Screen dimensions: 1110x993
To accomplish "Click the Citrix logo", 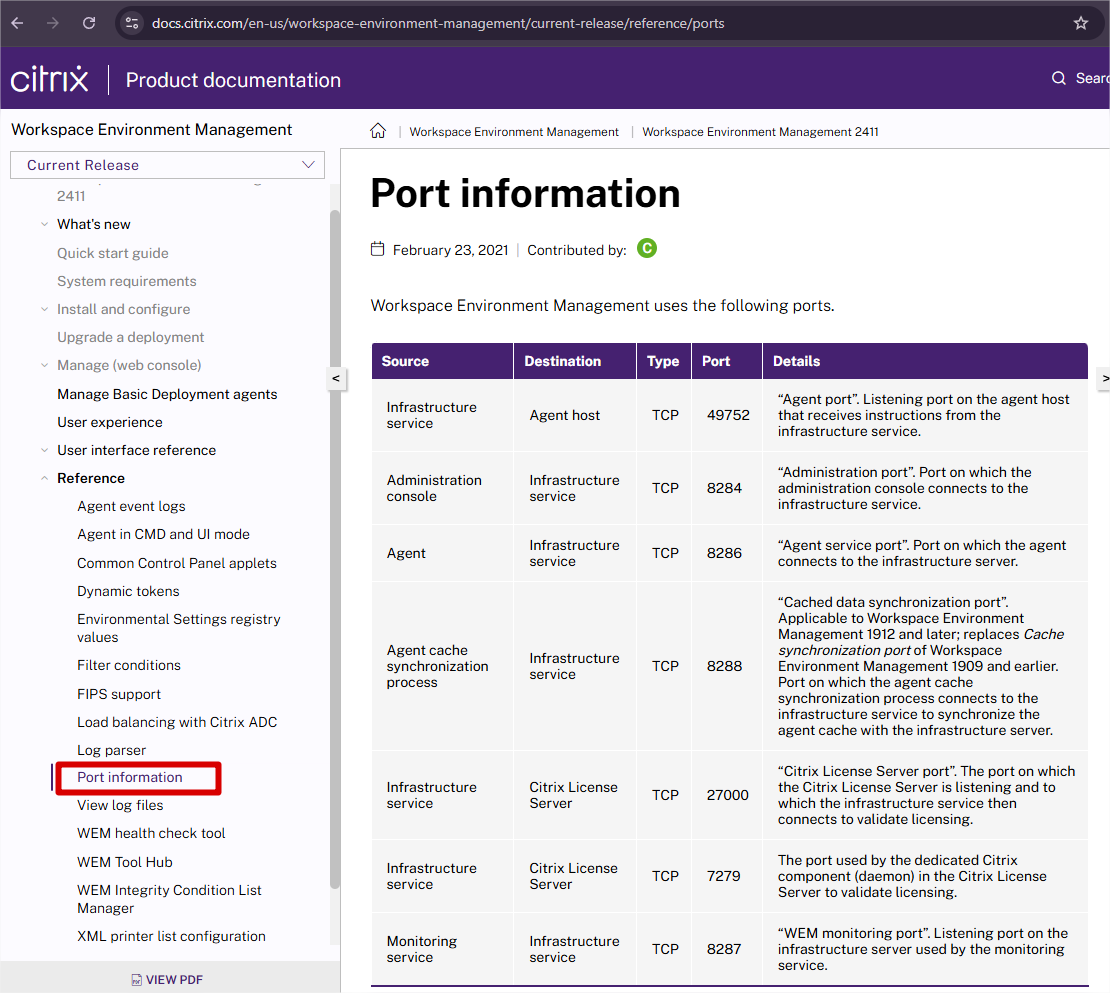I will tap(50, 79).
